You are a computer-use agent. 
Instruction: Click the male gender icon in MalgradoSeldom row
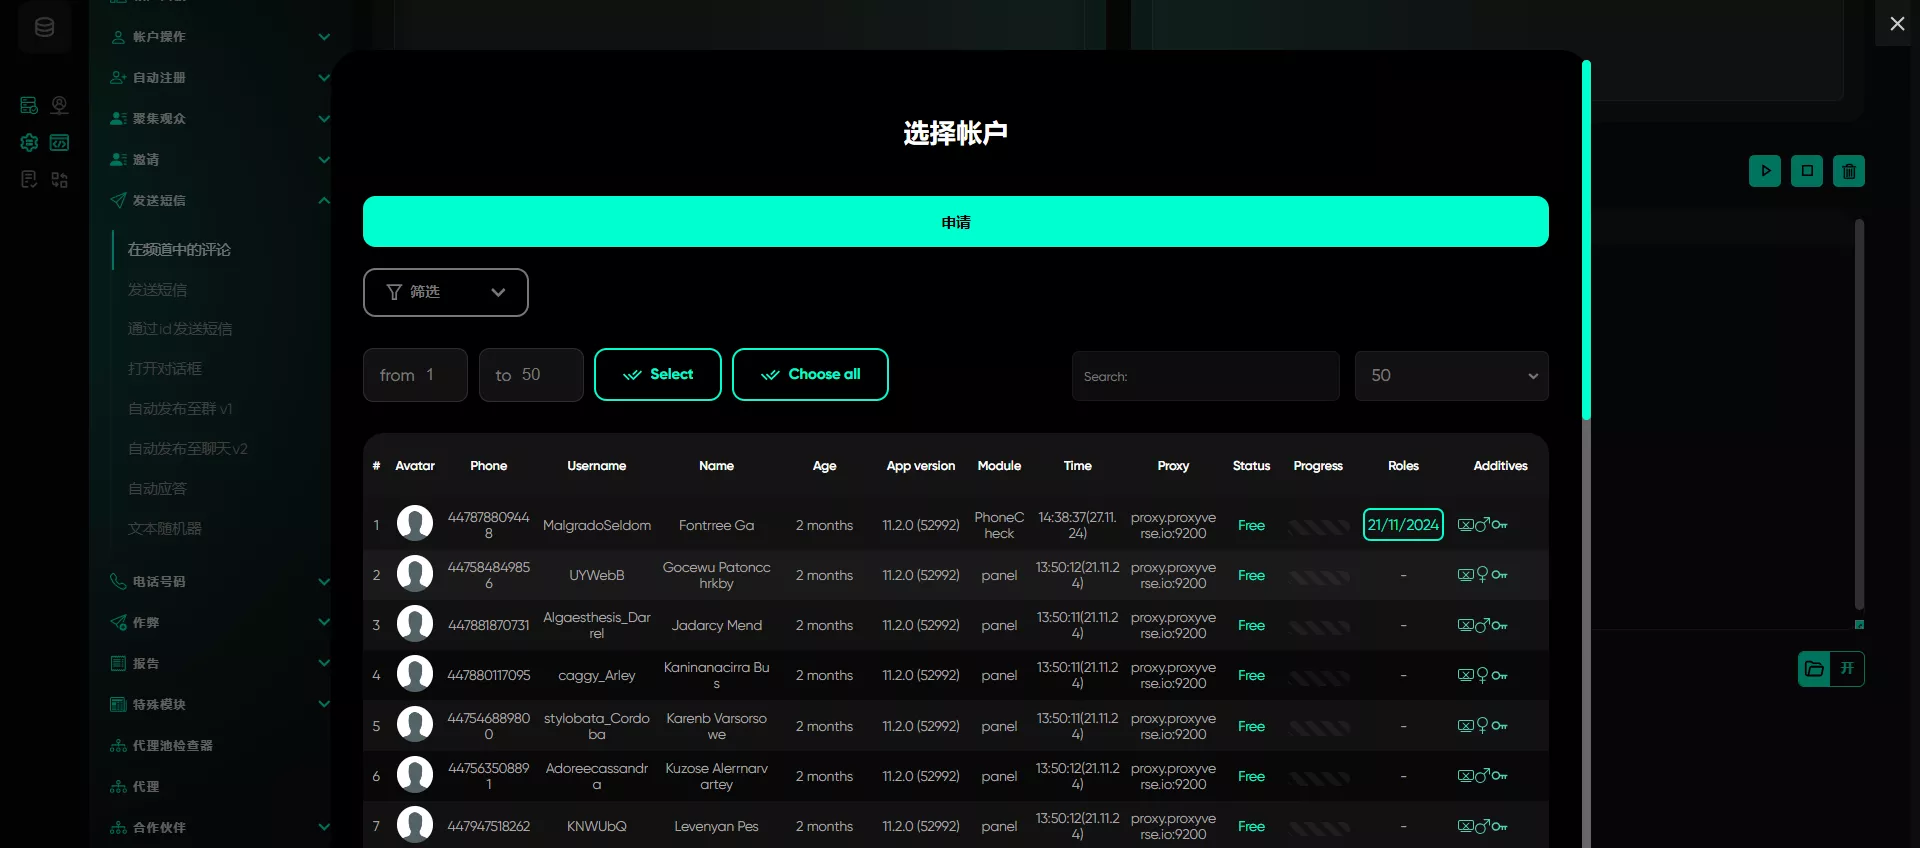(x=1483, y=525)
